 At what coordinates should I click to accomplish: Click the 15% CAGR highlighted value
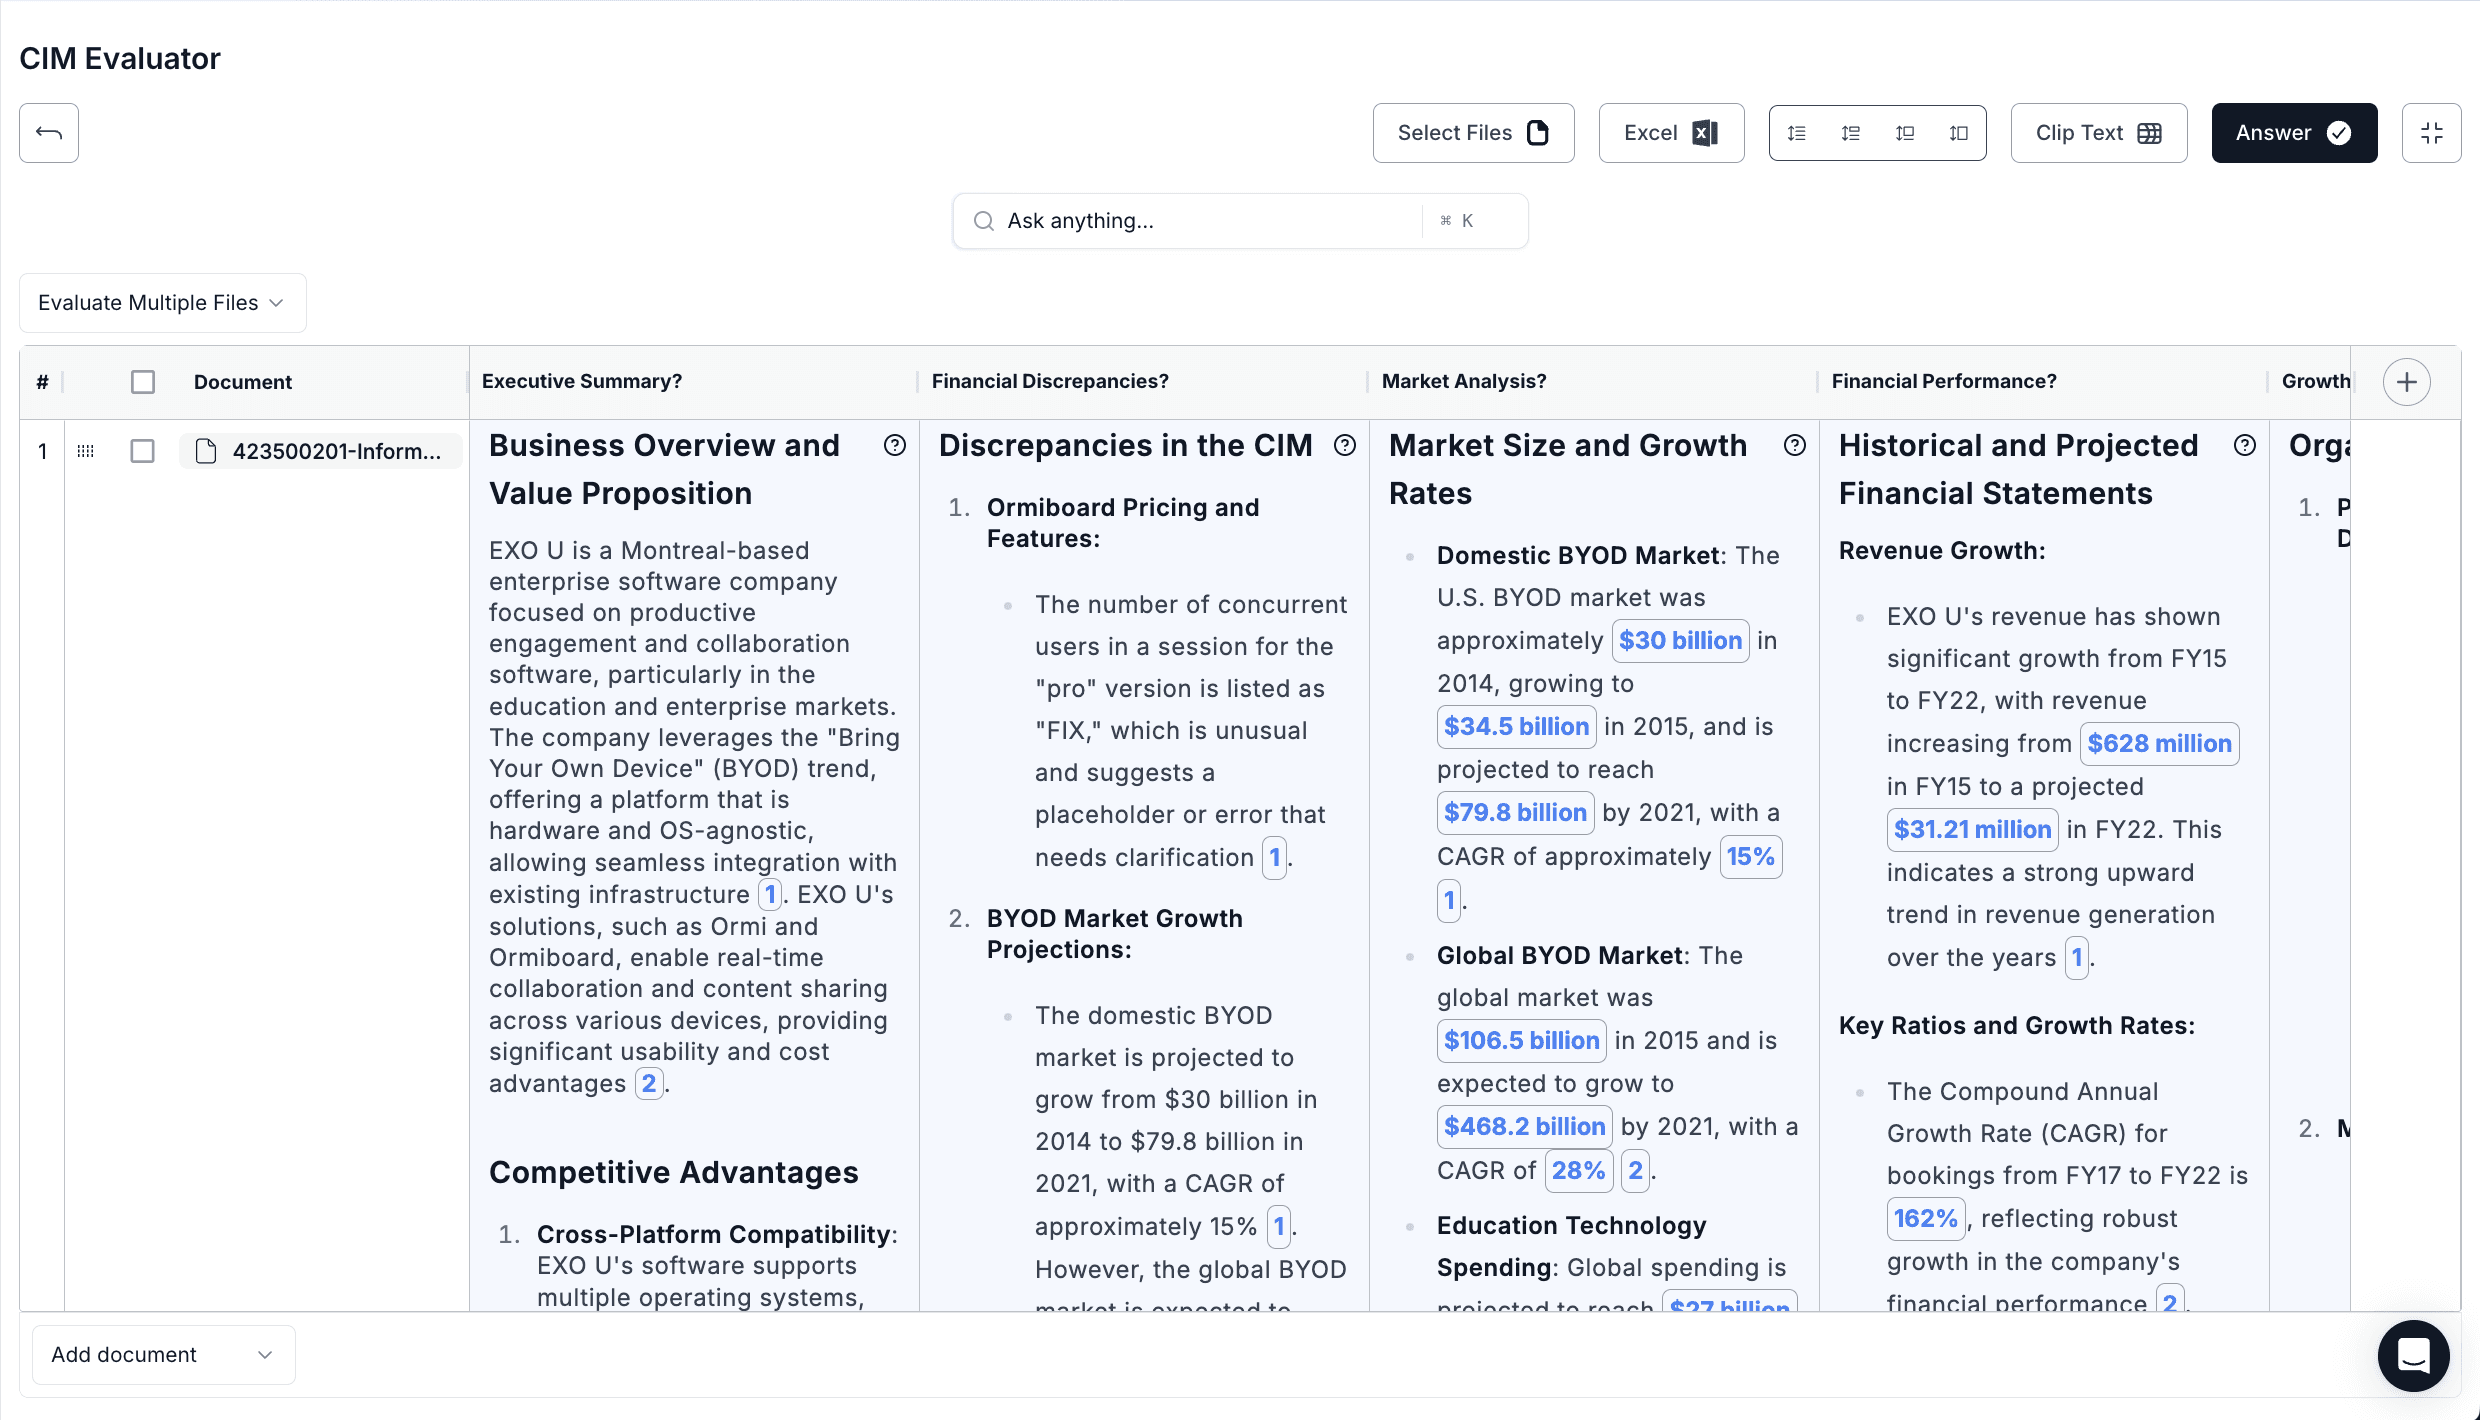click(x=1750, y=857)
